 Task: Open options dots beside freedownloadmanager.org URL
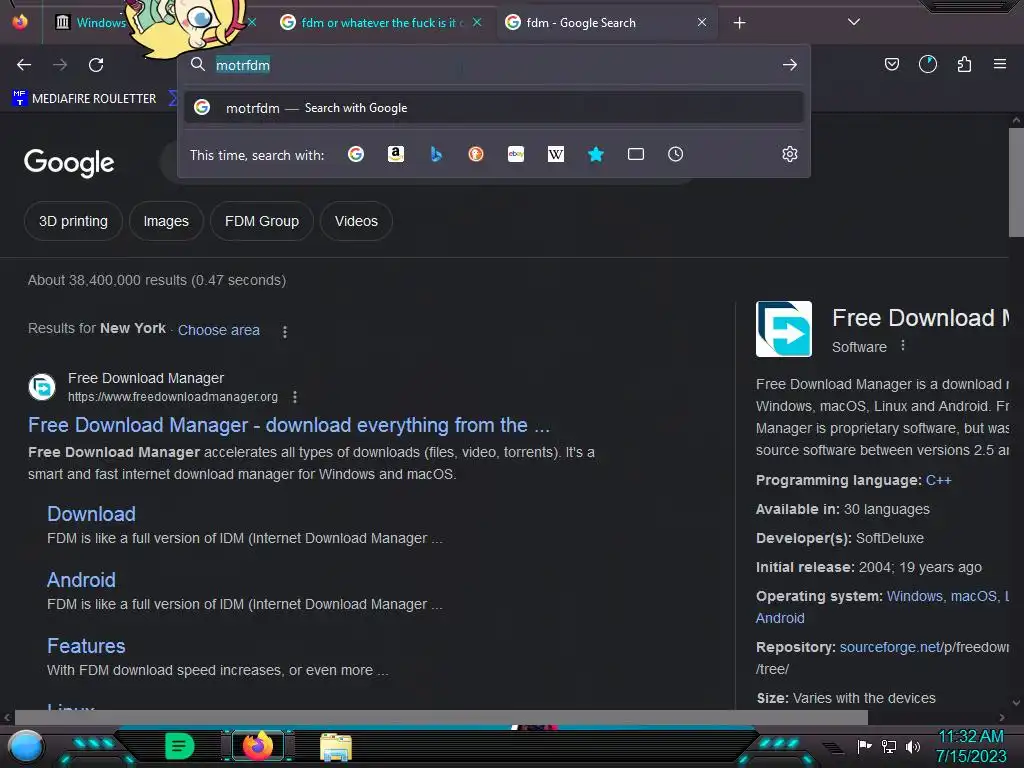295,397
